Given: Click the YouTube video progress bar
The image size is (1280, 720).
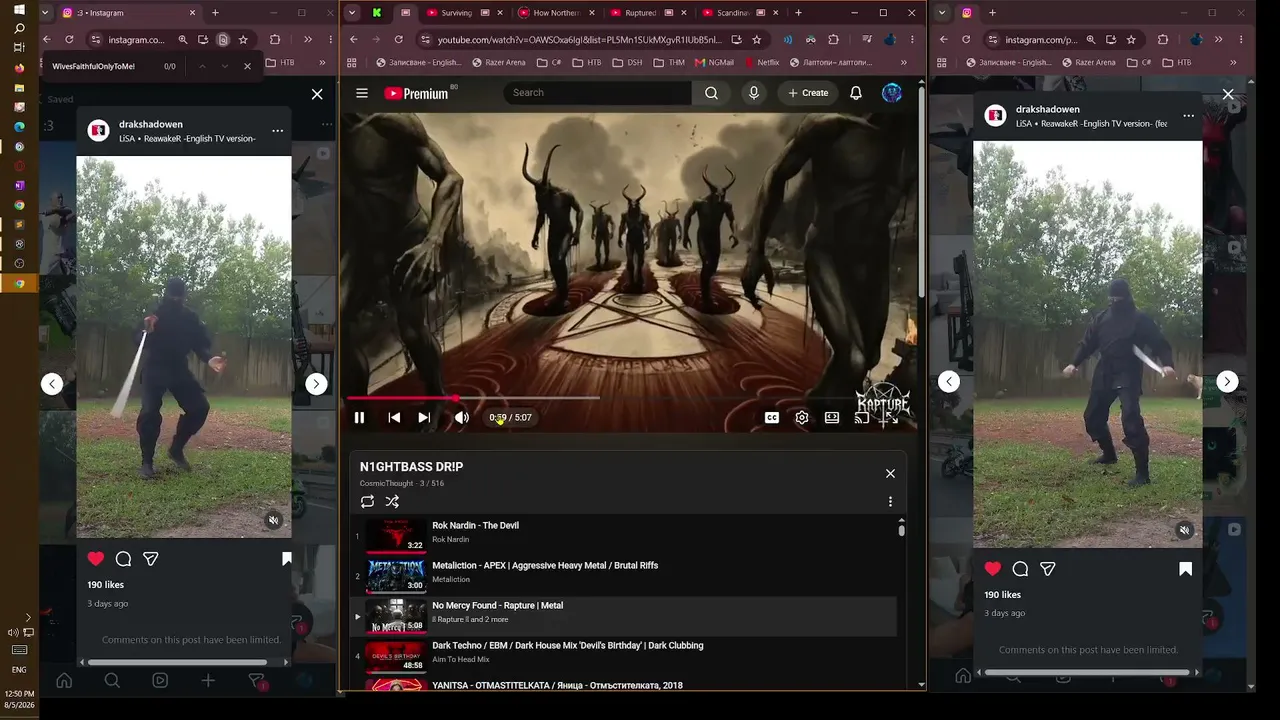Looking at the screenshot, I should pos(630,398).
